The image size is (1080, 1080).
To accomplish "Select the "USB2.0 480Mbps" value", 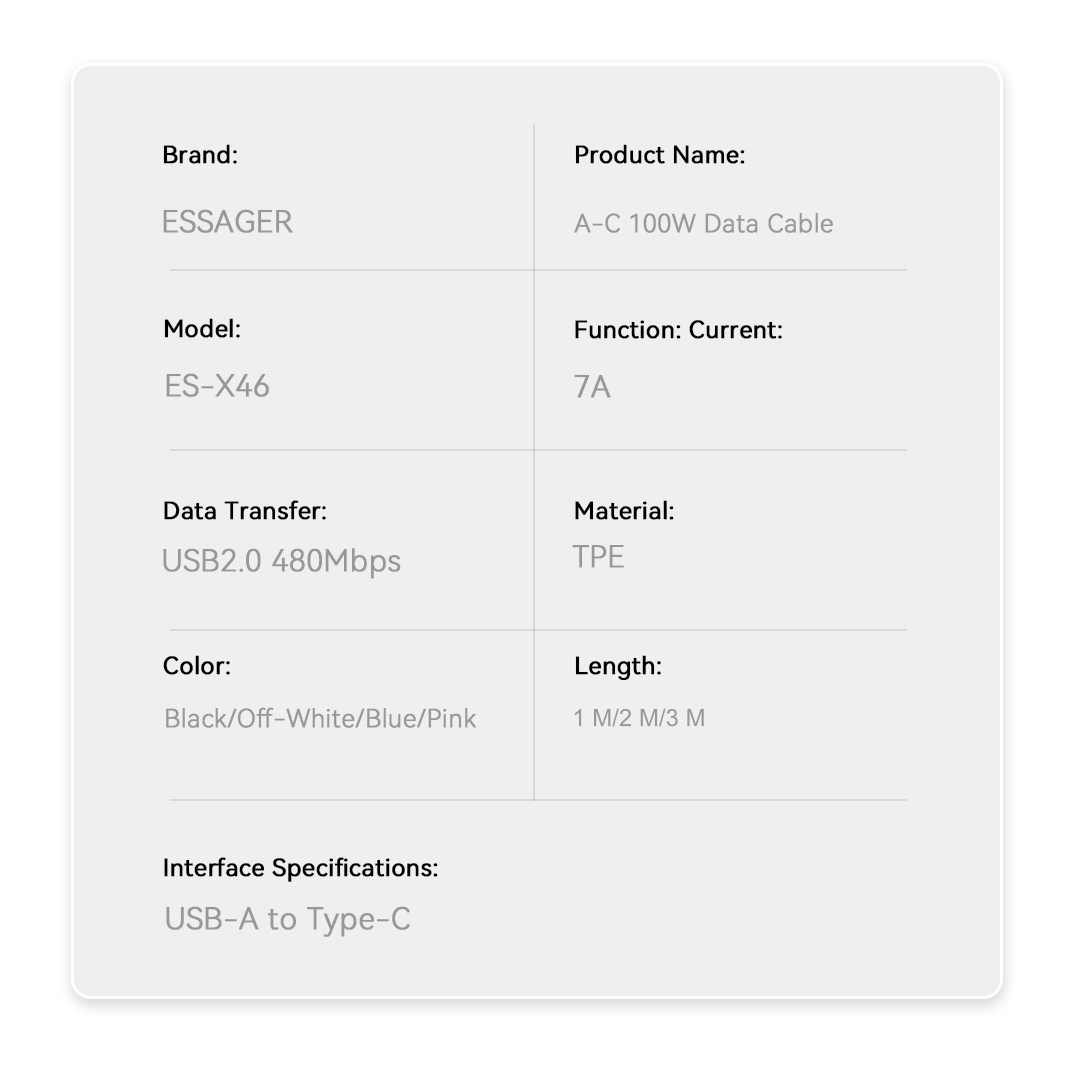I will tap(281, 561).
